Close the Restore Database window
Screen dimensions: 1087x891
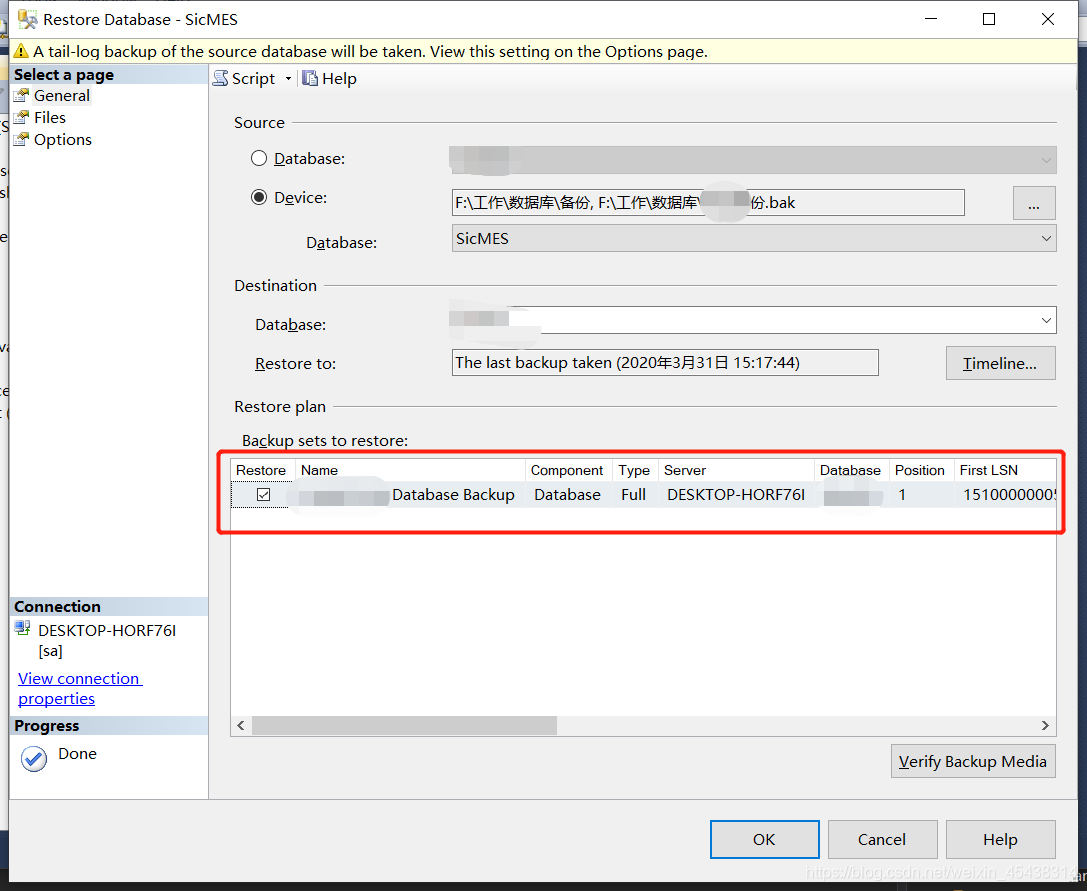pos(1047,19)
